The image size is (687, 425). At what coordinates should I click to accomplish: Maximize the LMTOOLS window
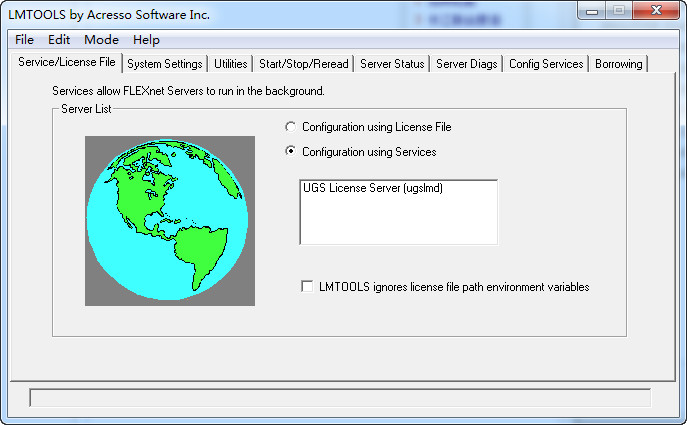[619, 11]
